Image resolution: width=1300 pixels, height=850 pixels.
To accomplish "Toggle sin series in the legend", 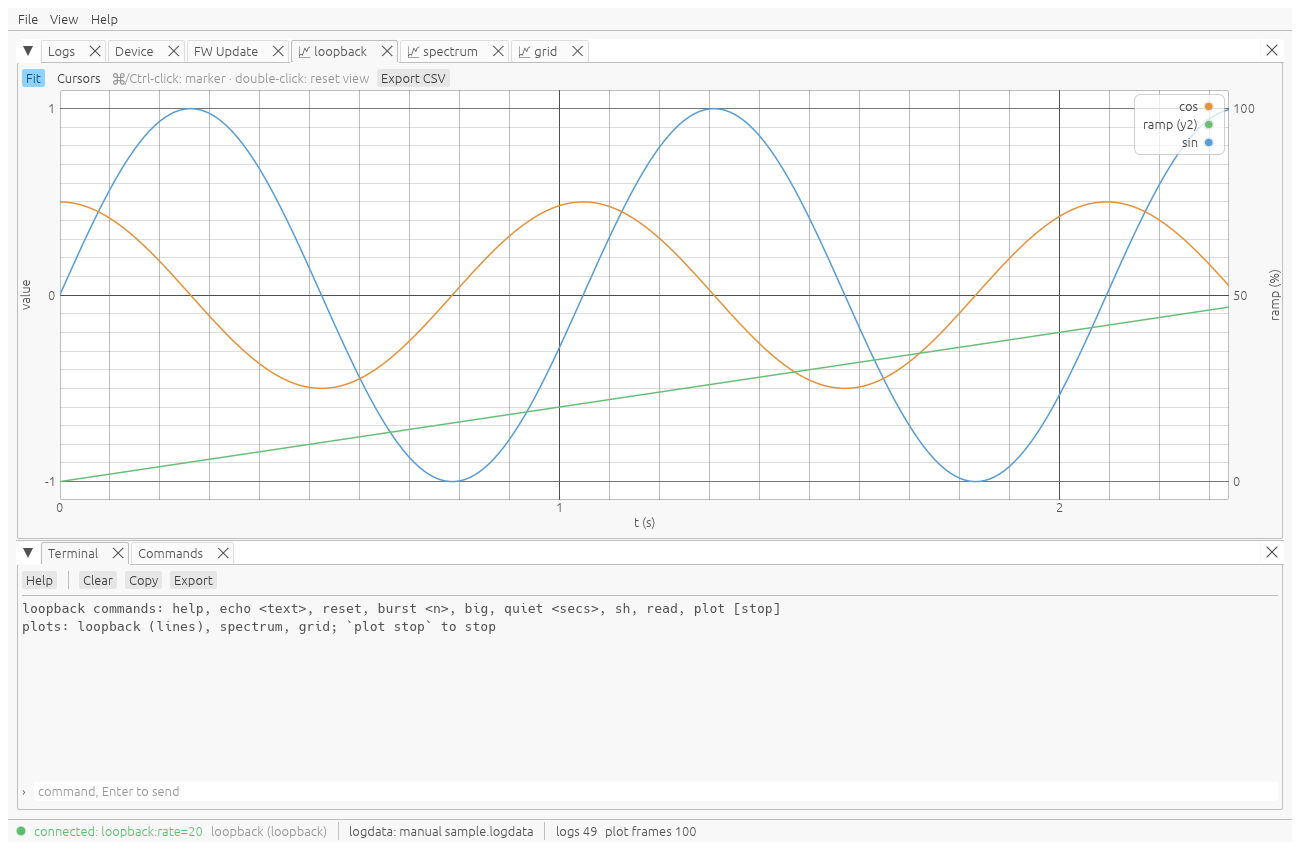I will 1197,143.
